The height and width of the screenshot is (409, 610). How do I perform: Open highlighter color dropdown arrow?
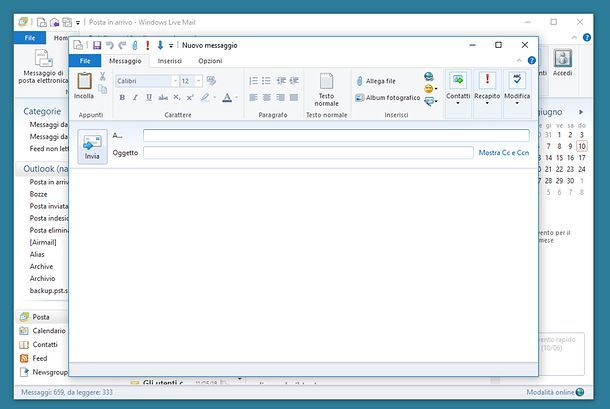tap(214, 97)
